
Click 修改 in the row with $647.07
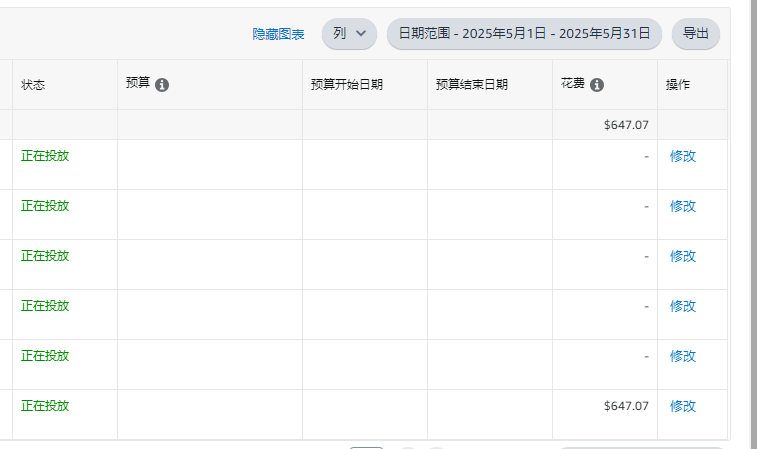point(683,406)
